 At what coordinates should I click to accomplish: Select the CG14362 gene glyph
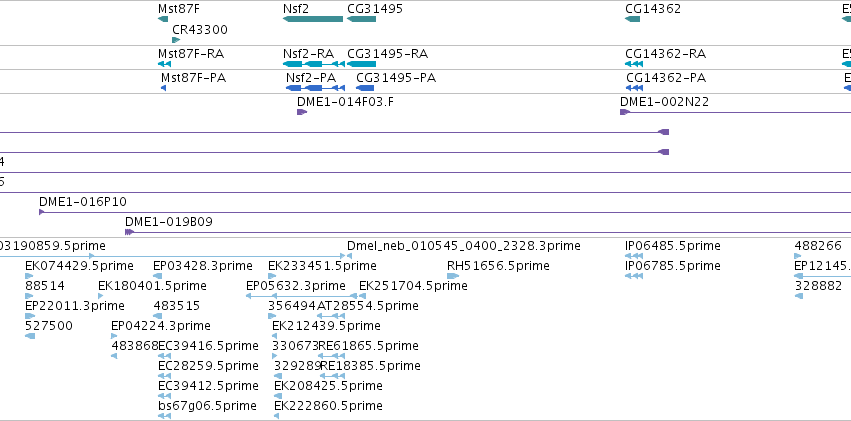pos(632,19)
